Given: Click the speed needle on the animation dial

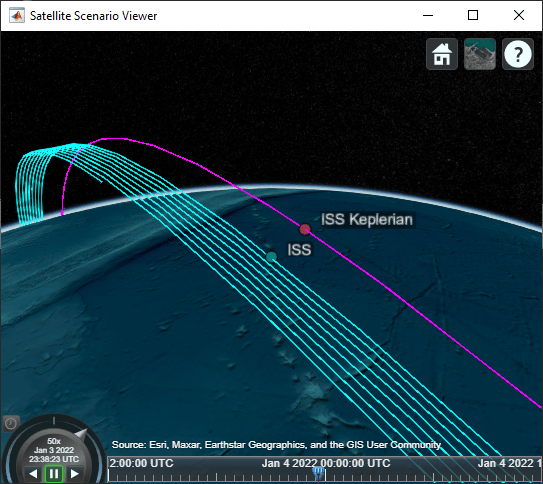Looking at the screenshot, I should tap(82, 434).
